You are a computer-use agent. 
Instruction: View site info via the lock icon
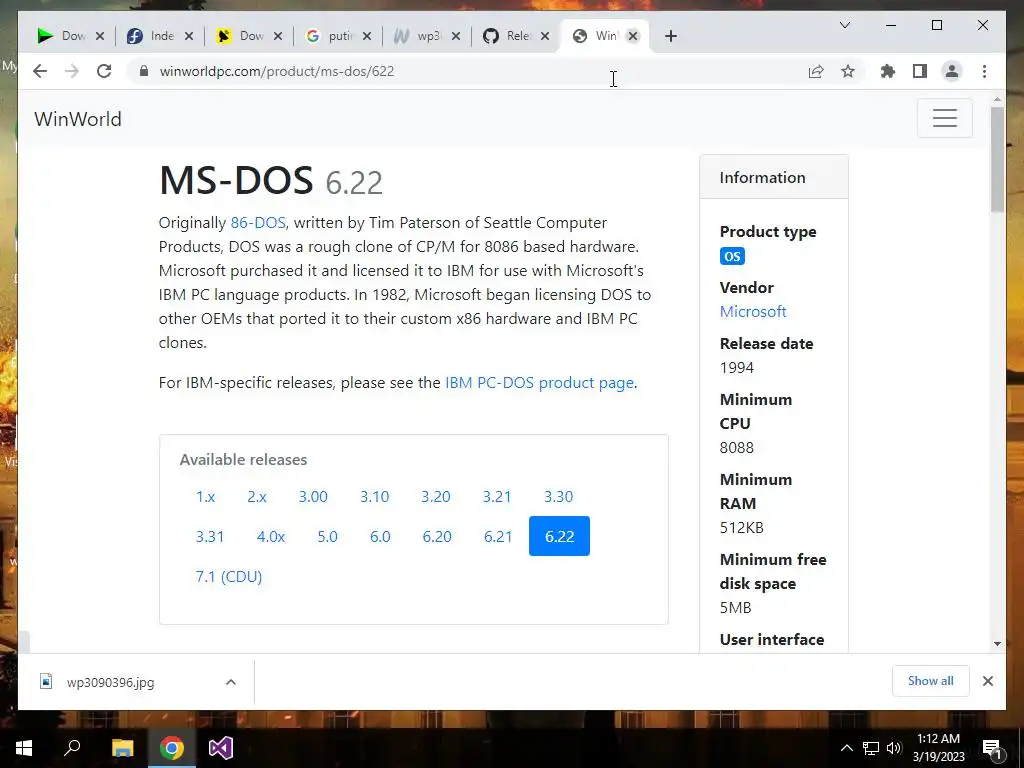point(144,71)
